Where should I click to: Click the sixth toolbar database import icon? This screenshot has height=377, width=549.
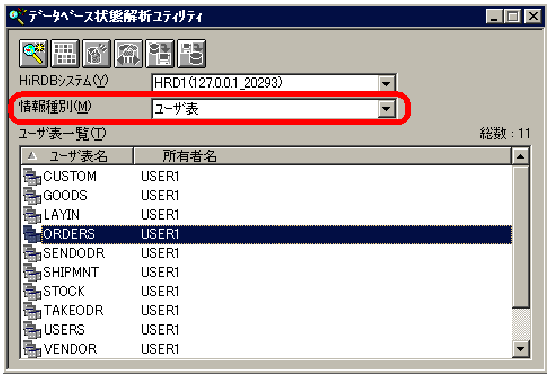192,53
